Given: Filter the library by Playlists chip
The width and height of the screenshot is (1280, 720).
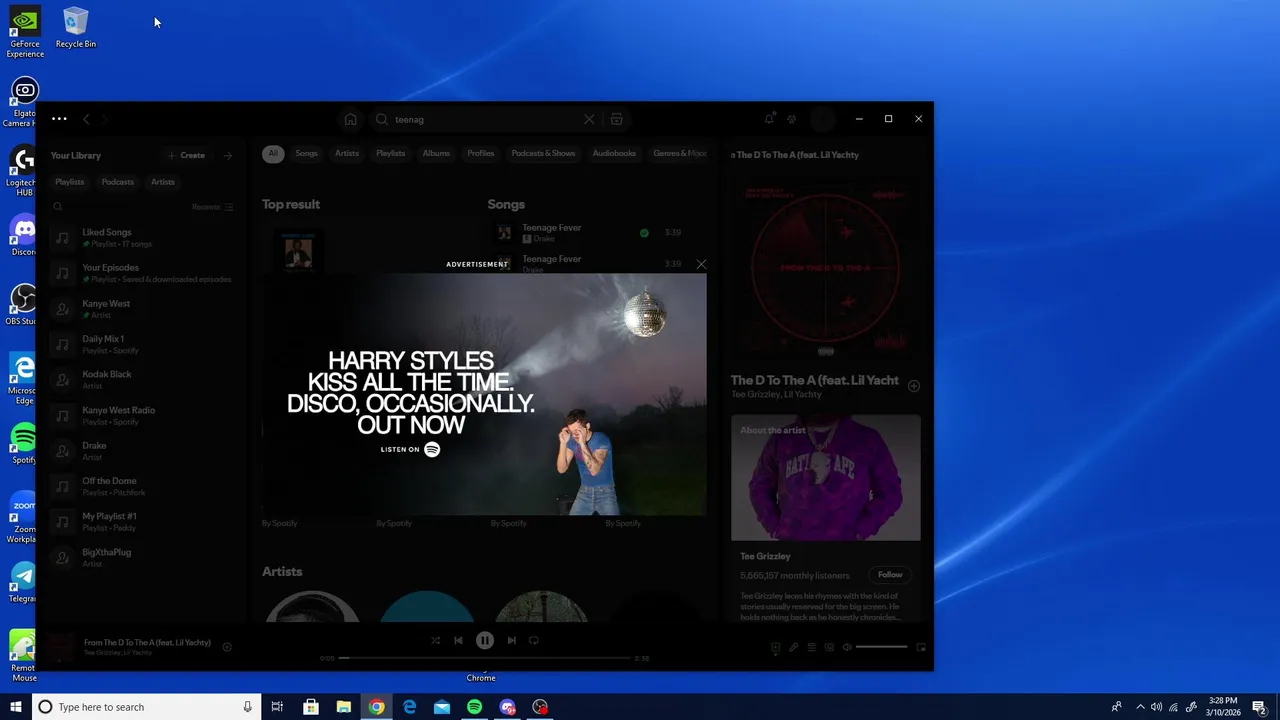Looking at the screenshot, I should click(x=70, y=182).
